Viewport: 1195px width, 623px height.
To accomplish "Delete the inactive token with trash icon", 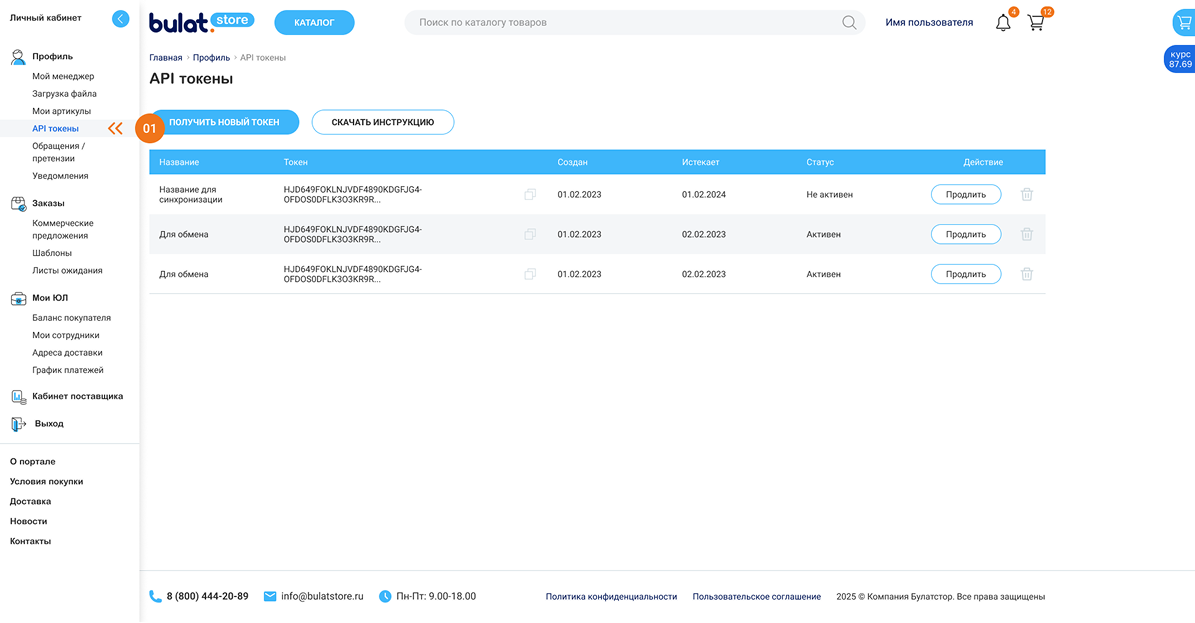I will pyautogui.click(x=1026, y=195).
